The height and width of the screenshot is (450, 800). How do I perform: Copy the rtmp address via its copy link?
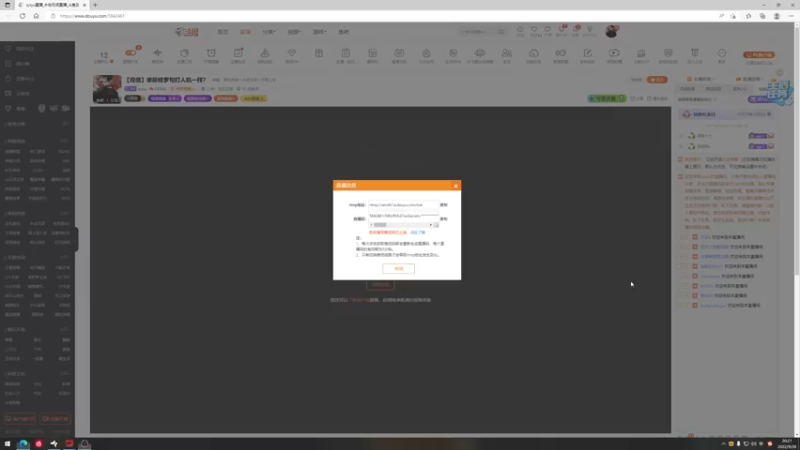click(444, 205)
